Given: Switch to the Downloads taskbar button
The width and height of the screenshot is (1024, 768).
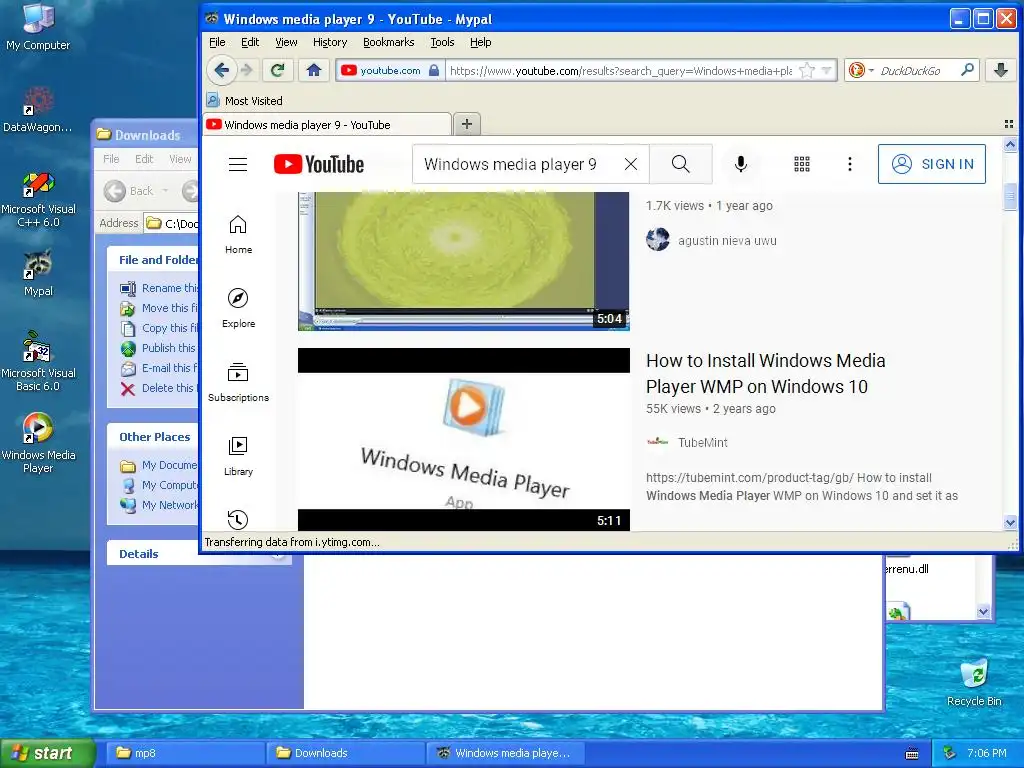Looking at the screenshot, I should pos(345,753).
